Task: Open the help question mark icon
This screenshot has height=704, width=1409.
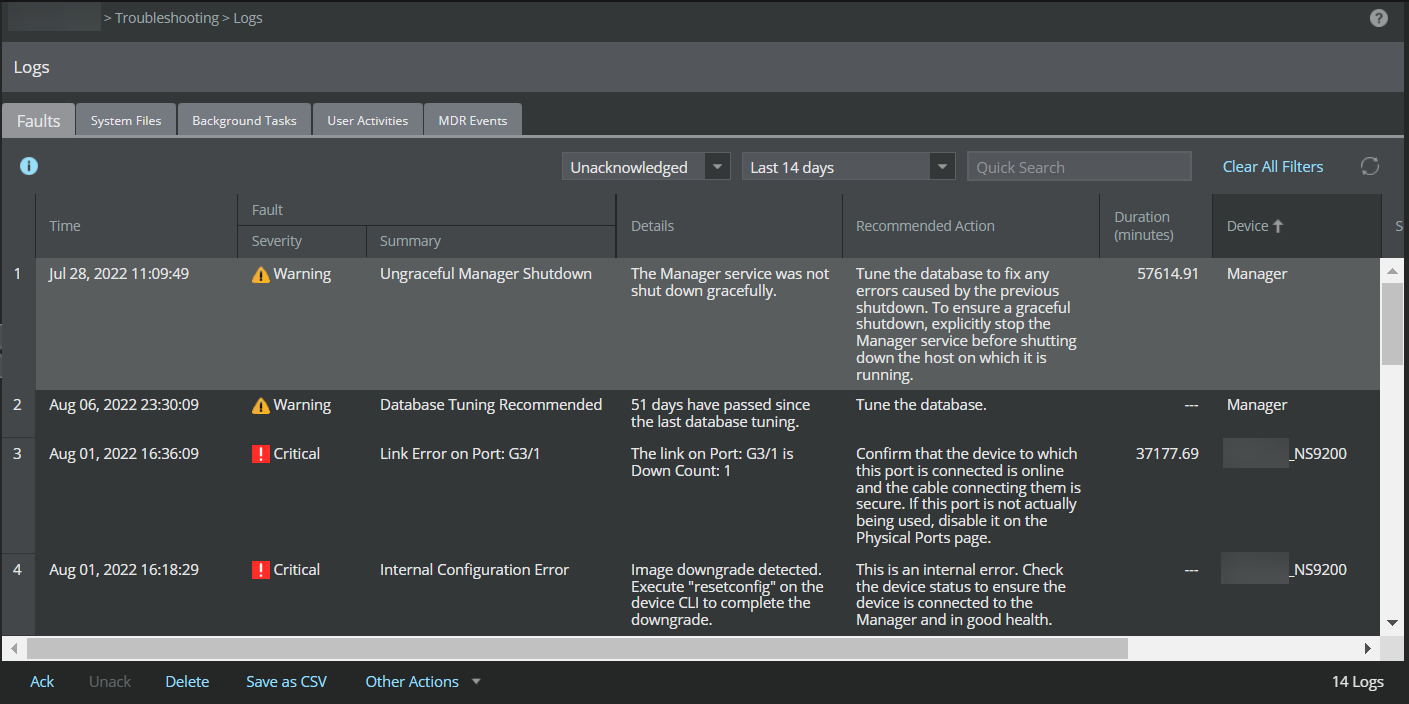Action: tap(1379, 18)
